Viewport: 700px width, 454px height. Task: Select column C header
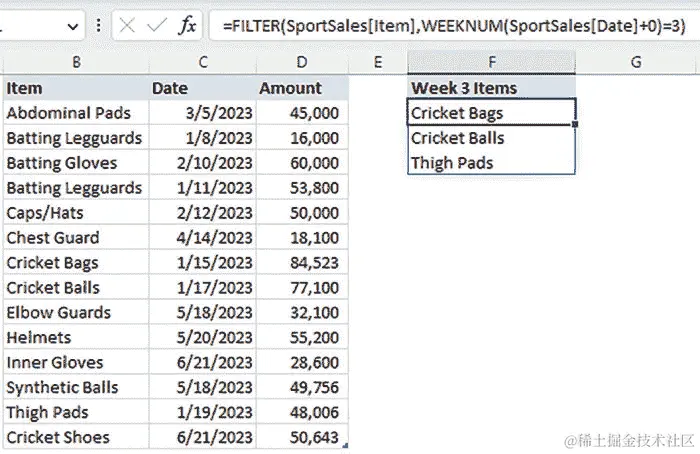[x=203, y=62]
